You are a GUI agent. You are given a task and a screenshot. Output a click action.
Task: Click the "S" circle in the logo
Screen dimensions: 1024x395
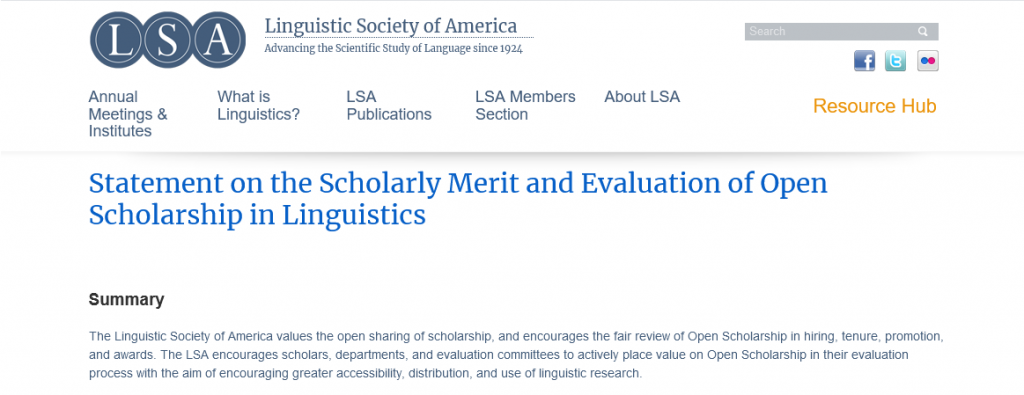coord(168,40)
